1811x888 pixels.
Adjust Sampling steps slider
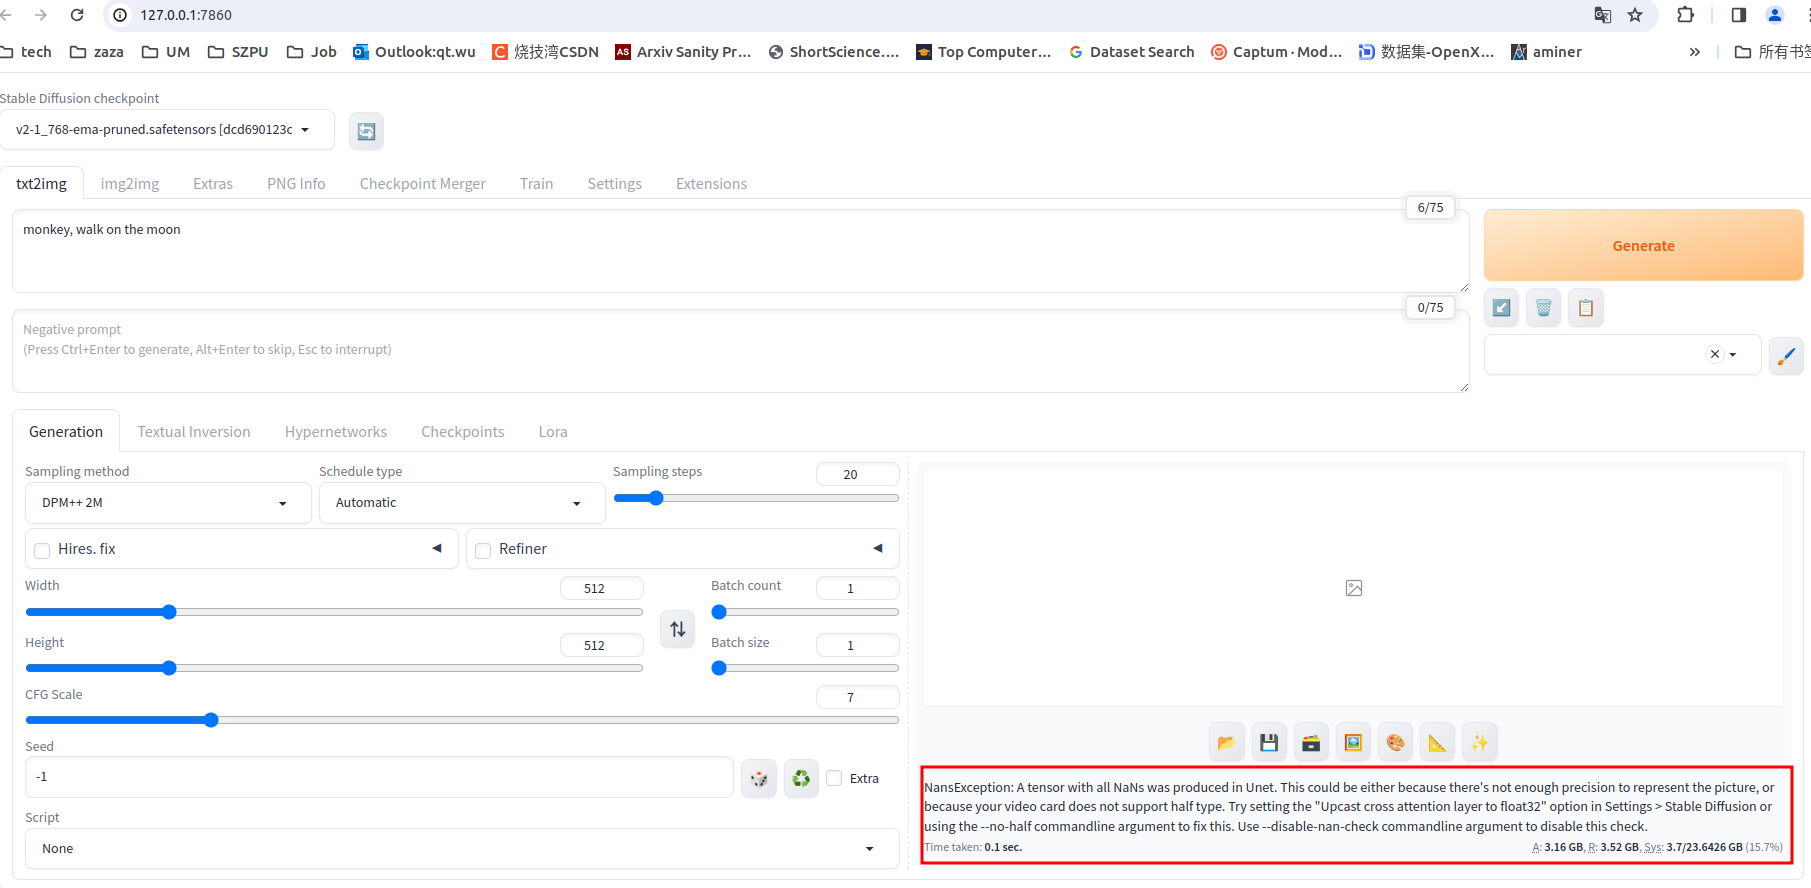click(x=656, y=498)
